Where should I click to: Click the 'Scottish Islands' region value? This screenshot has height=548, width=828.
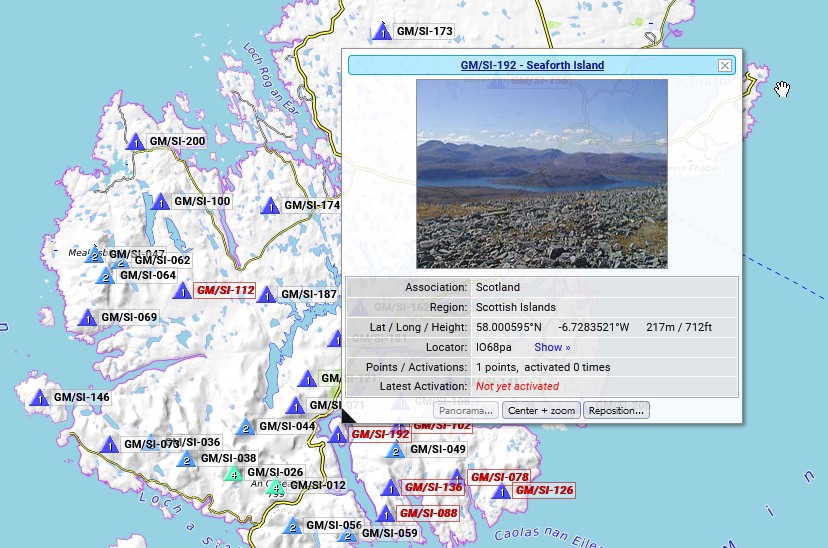(x=515, y=307)
